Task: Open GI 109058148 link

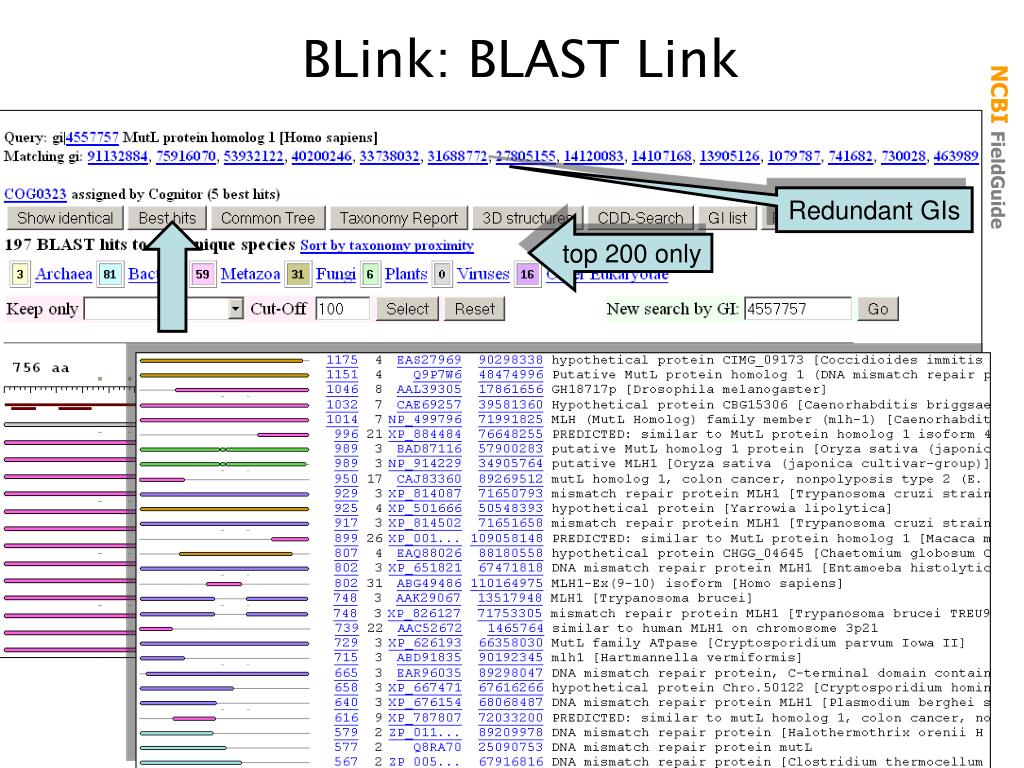Action: point(507,539)
